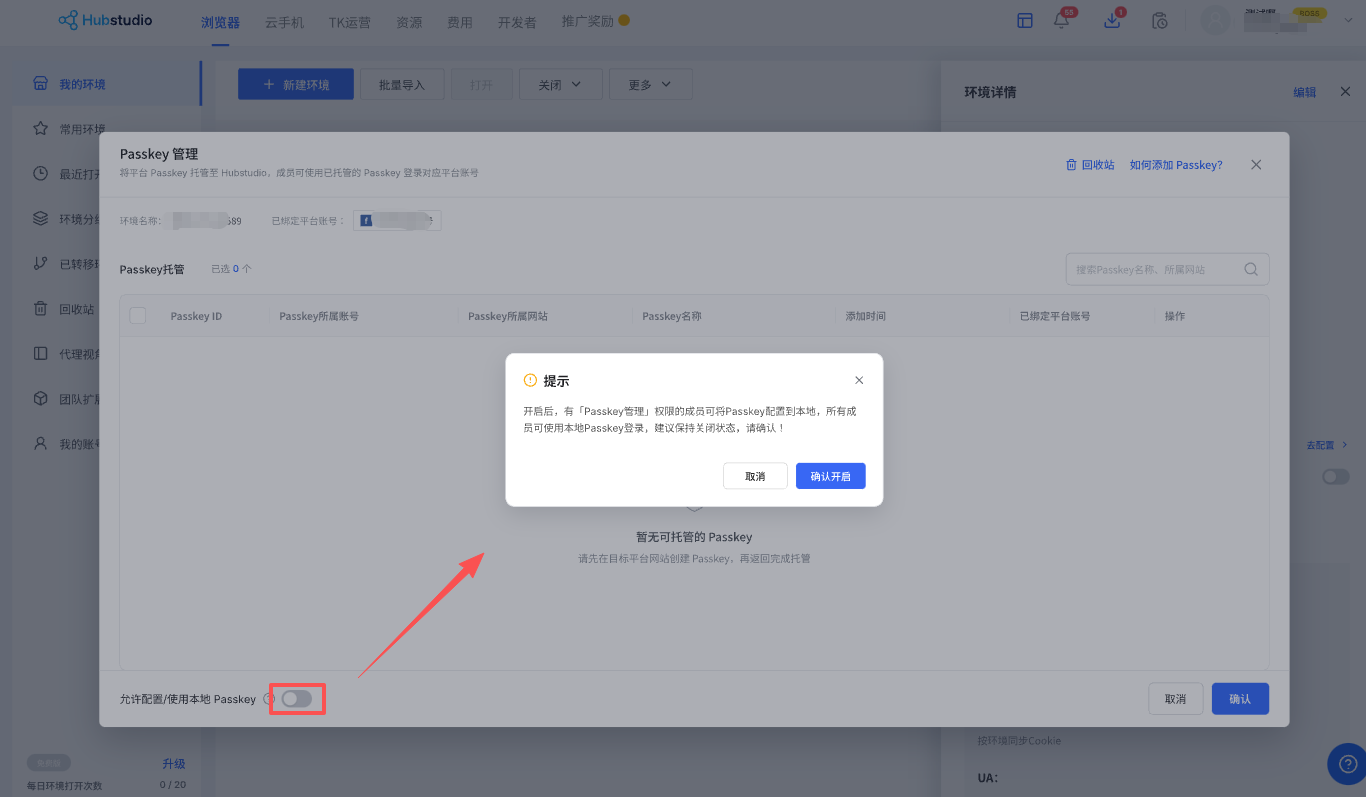
Task: Open the notifications bell icon
Action: (x=1062, y=21)
